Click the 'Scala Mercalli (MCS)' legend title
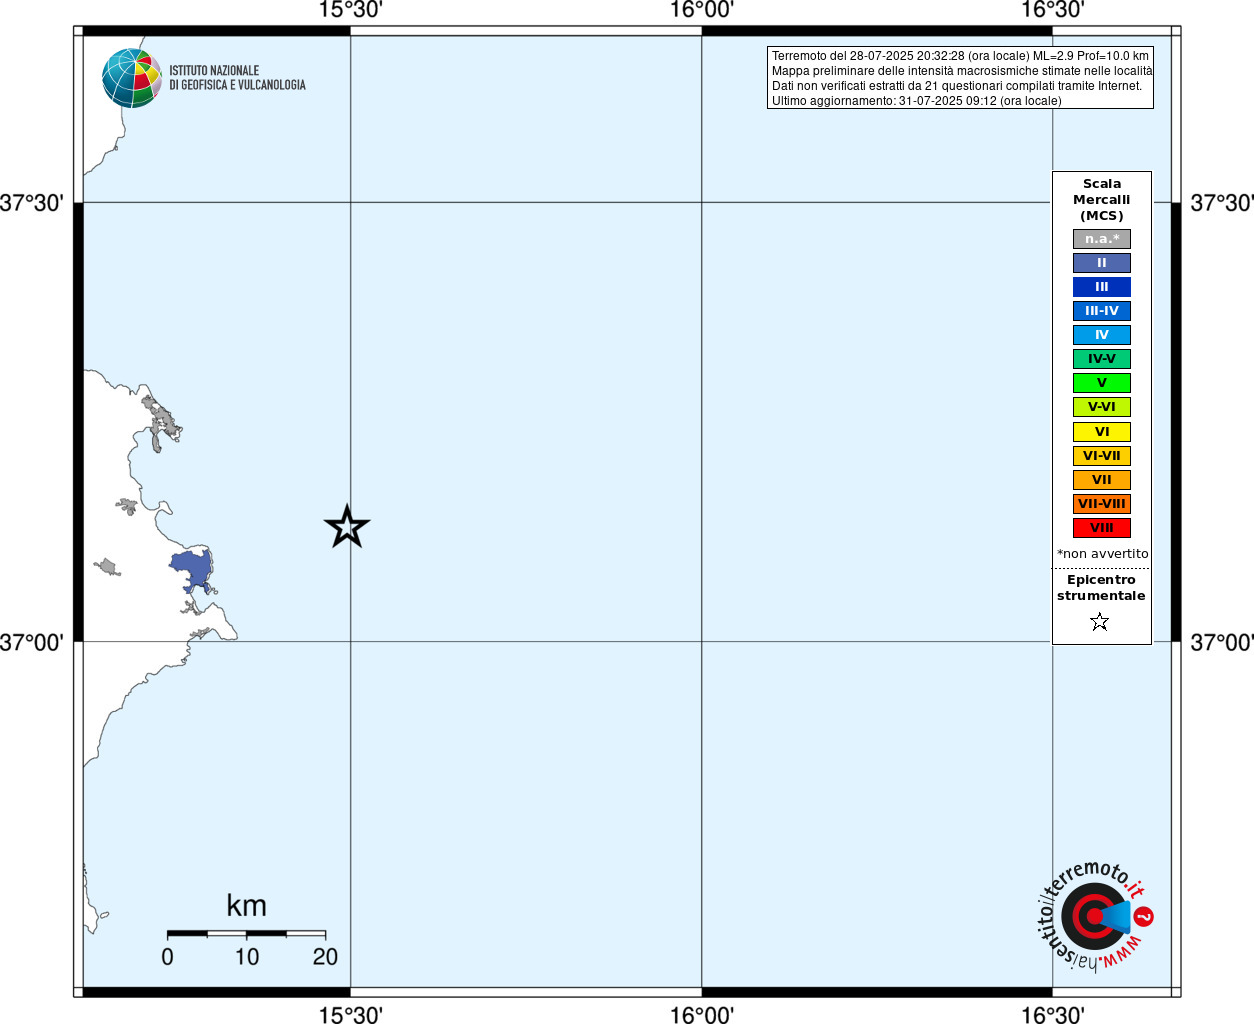Screen dimensions: 1254x1024 1102,200
